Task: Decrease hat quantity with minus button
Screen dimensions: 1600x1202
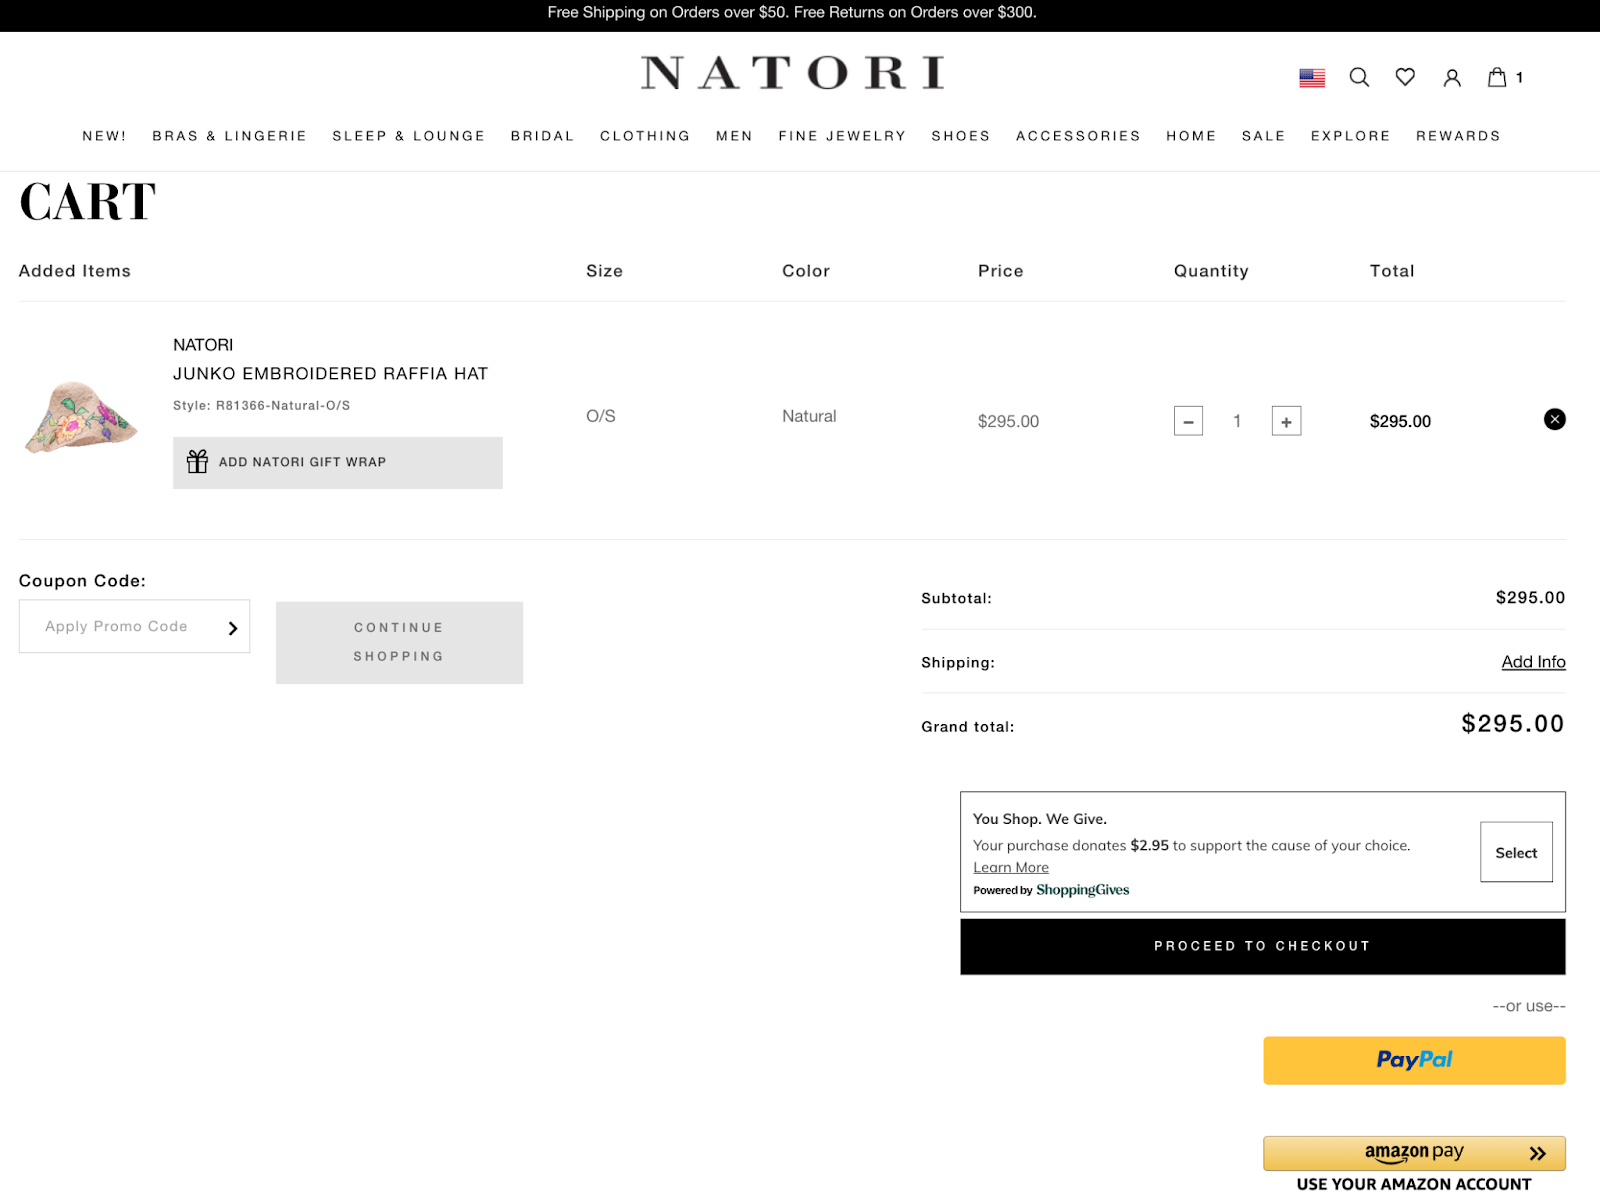Action: (1188, 421)
